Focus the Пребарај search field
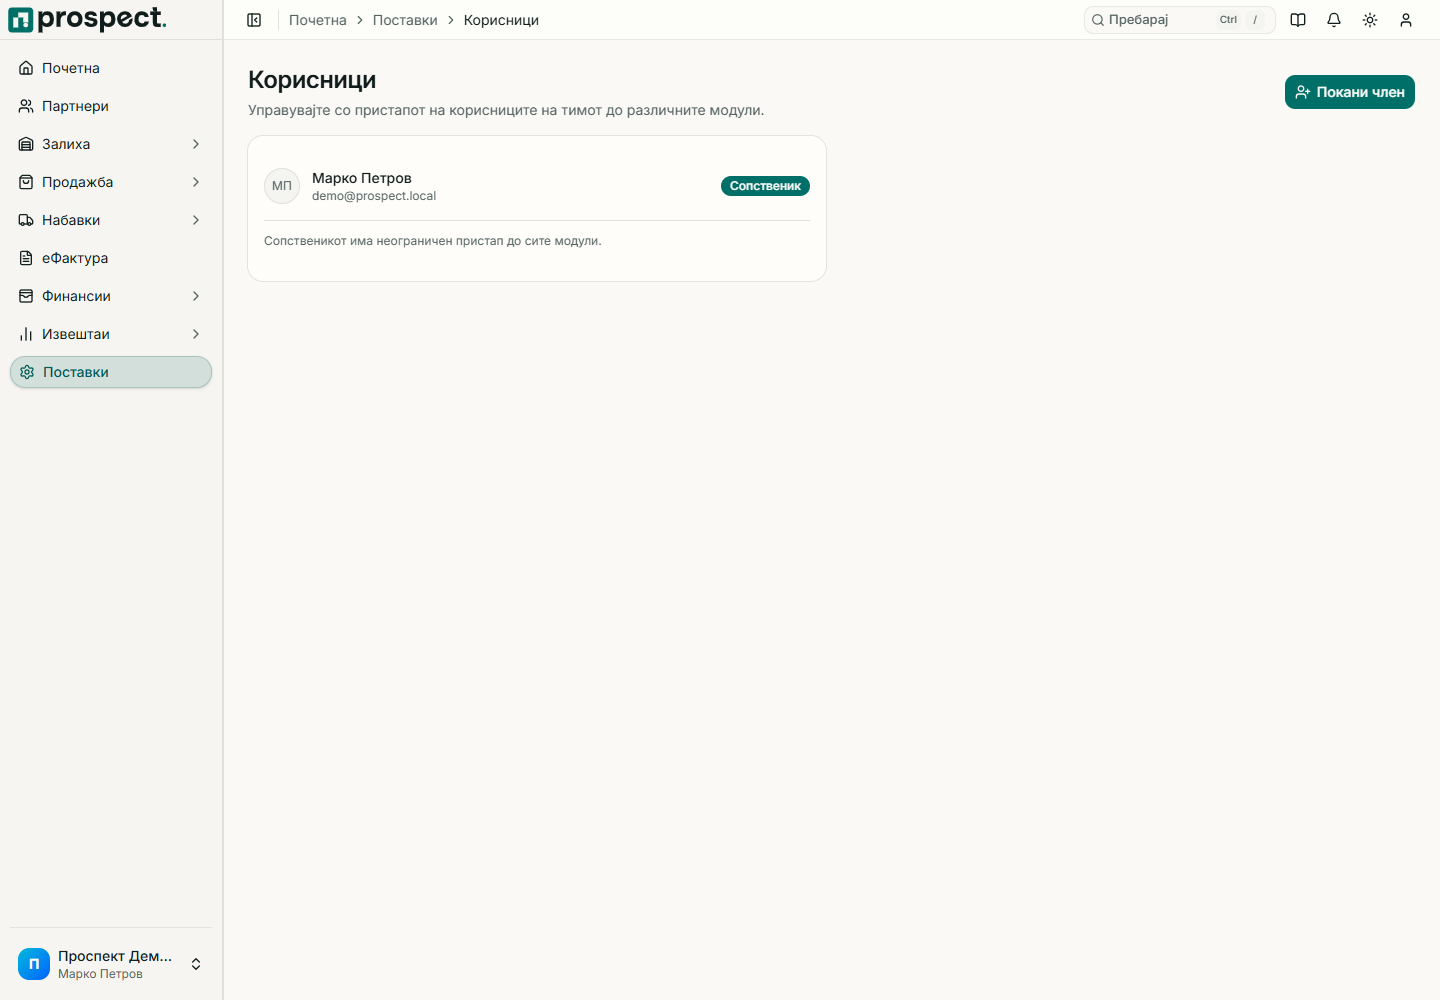Image resolution: width=1440 pixels, height=1000 pixels. [1180, 20]
